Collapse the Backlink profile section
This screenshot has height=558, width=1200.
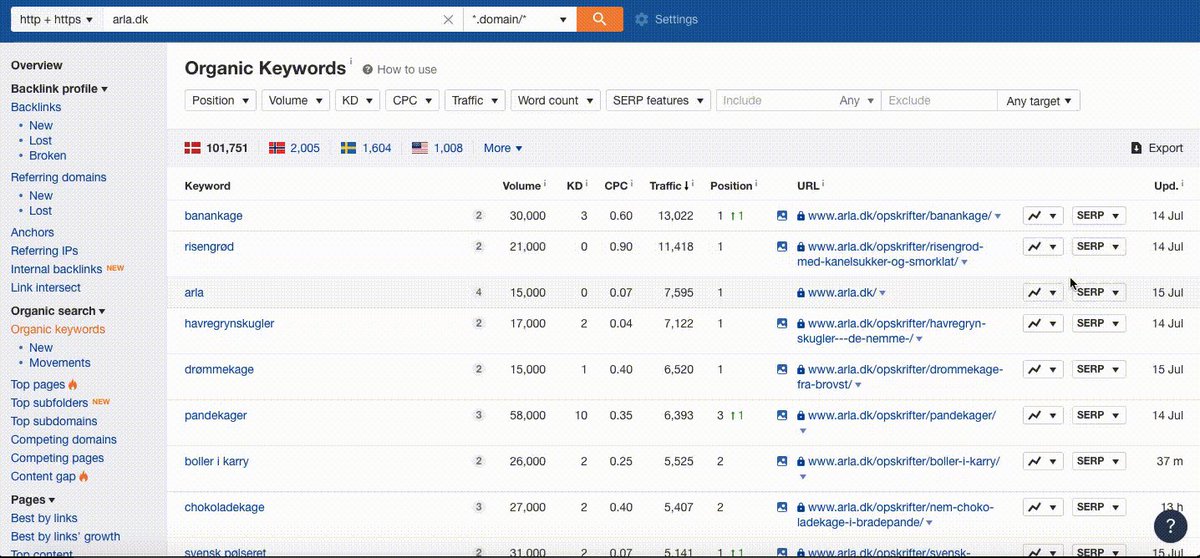pyautogui.click(x=59, y=89)
